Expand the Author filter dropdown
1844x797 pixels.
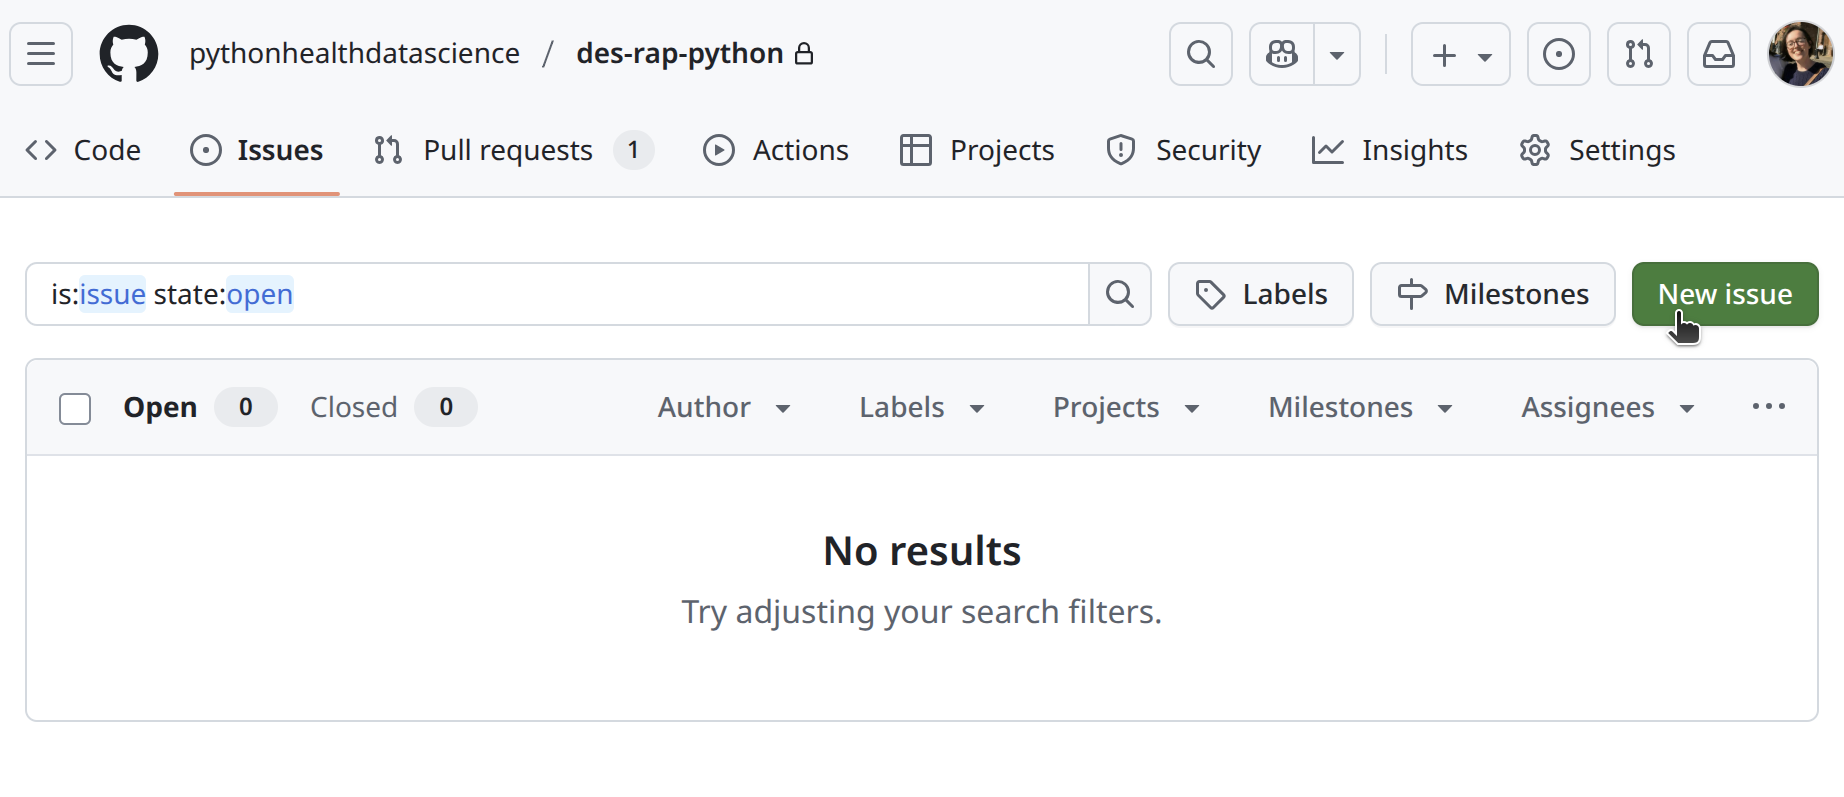coord(724,407)
